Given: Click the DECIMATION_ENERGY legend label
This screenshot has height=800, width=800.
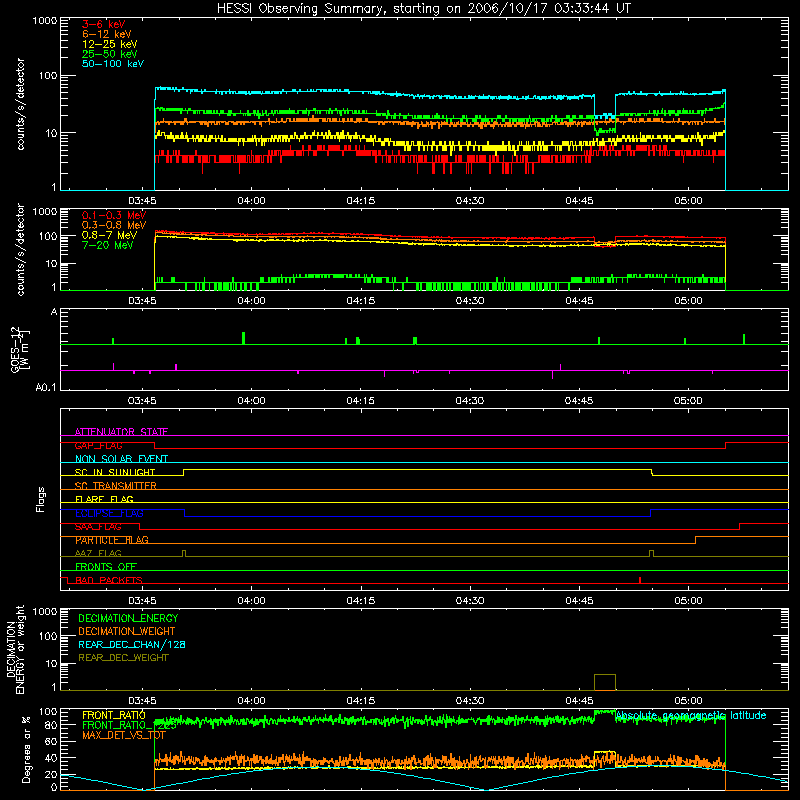Looking at the screenshot, I should (128, 618).
